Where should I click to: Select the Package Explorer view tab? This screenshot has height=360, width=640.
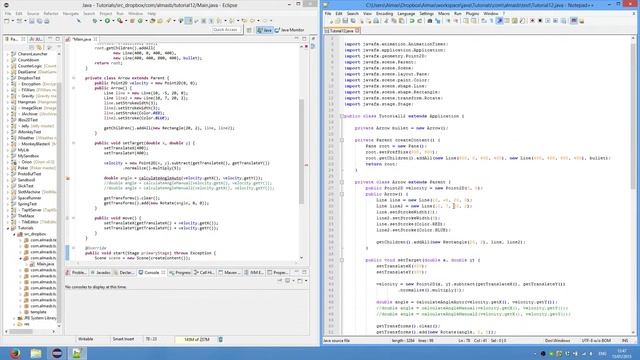(14, 39)
